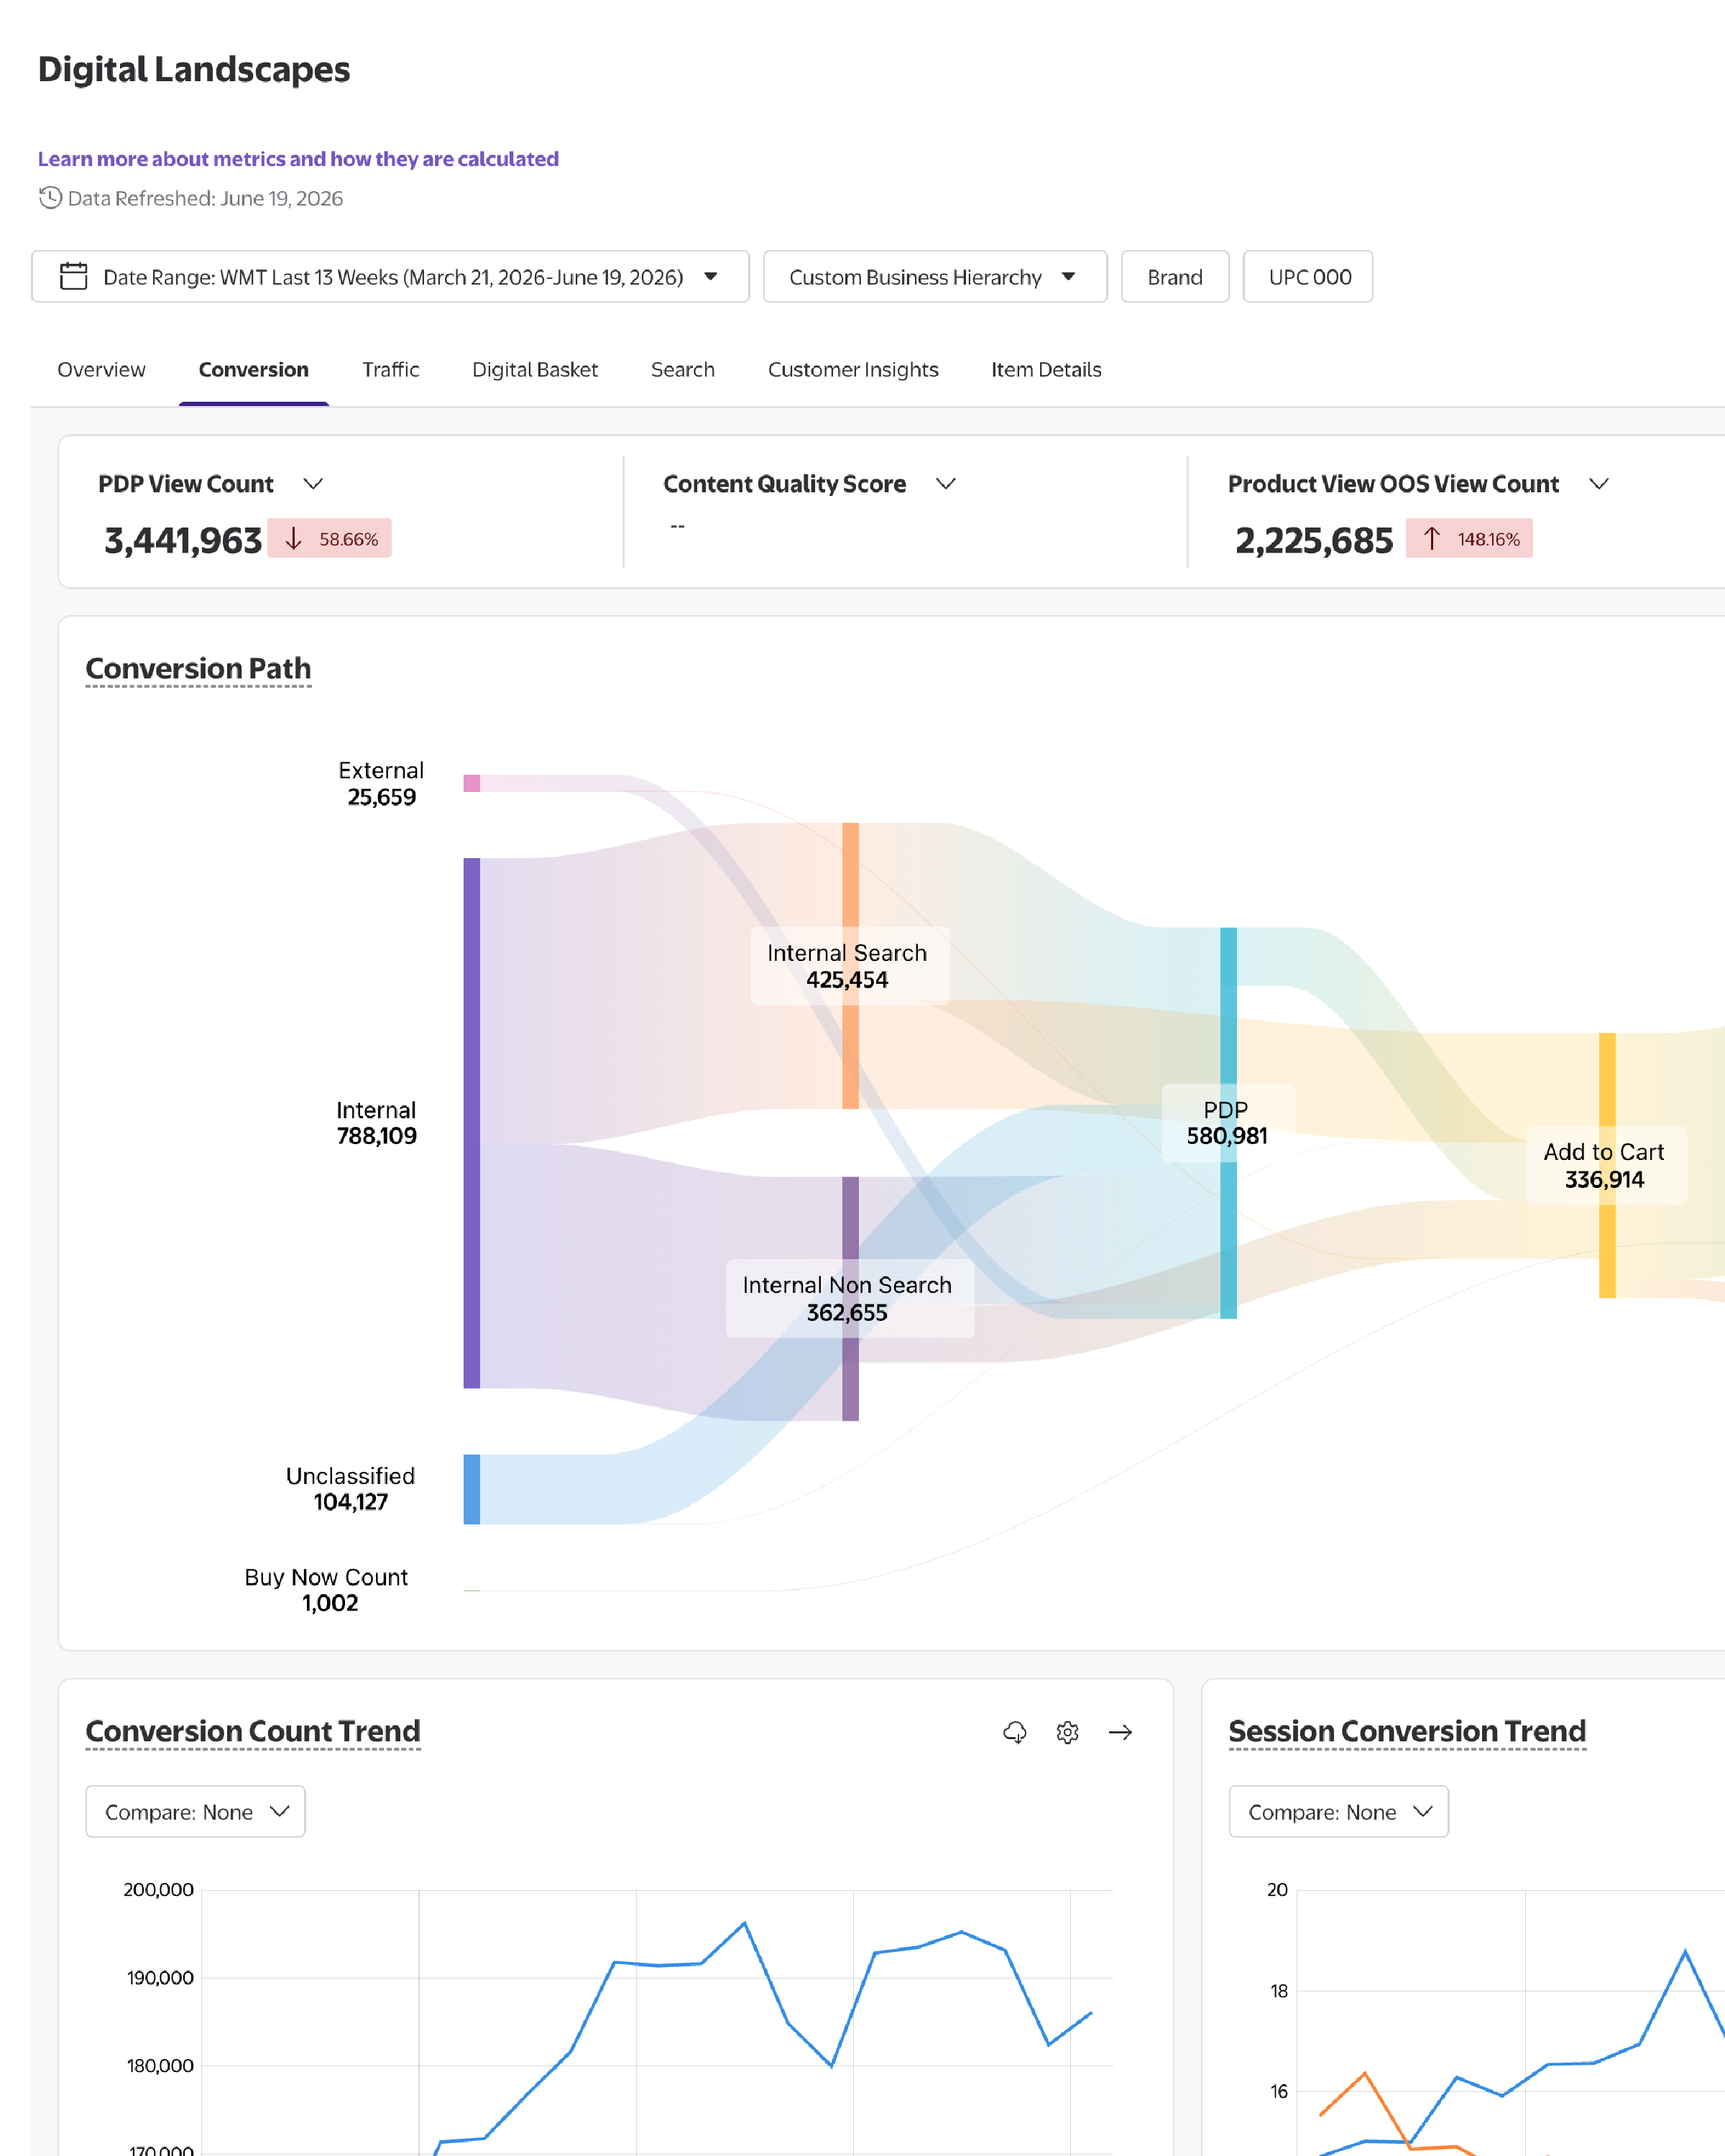Viewport: 1725px width, 2156px height.
Task: Click the OOS View Count up-arrow badge
Action: pos(1469,539)
